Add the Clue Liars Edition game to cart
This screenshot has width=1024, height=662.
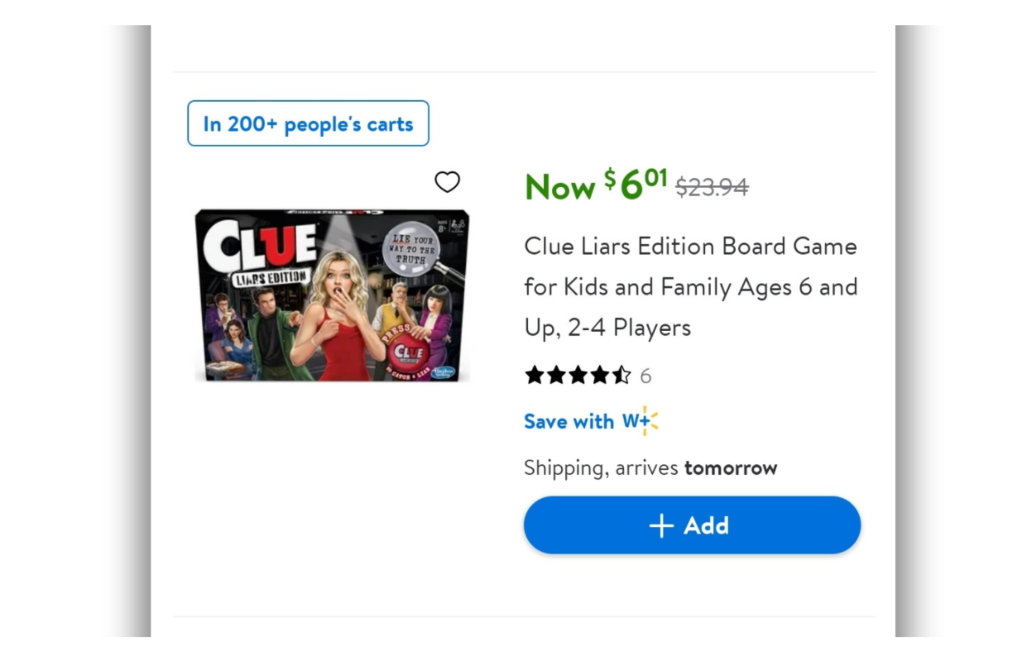(x=692, y=526)
